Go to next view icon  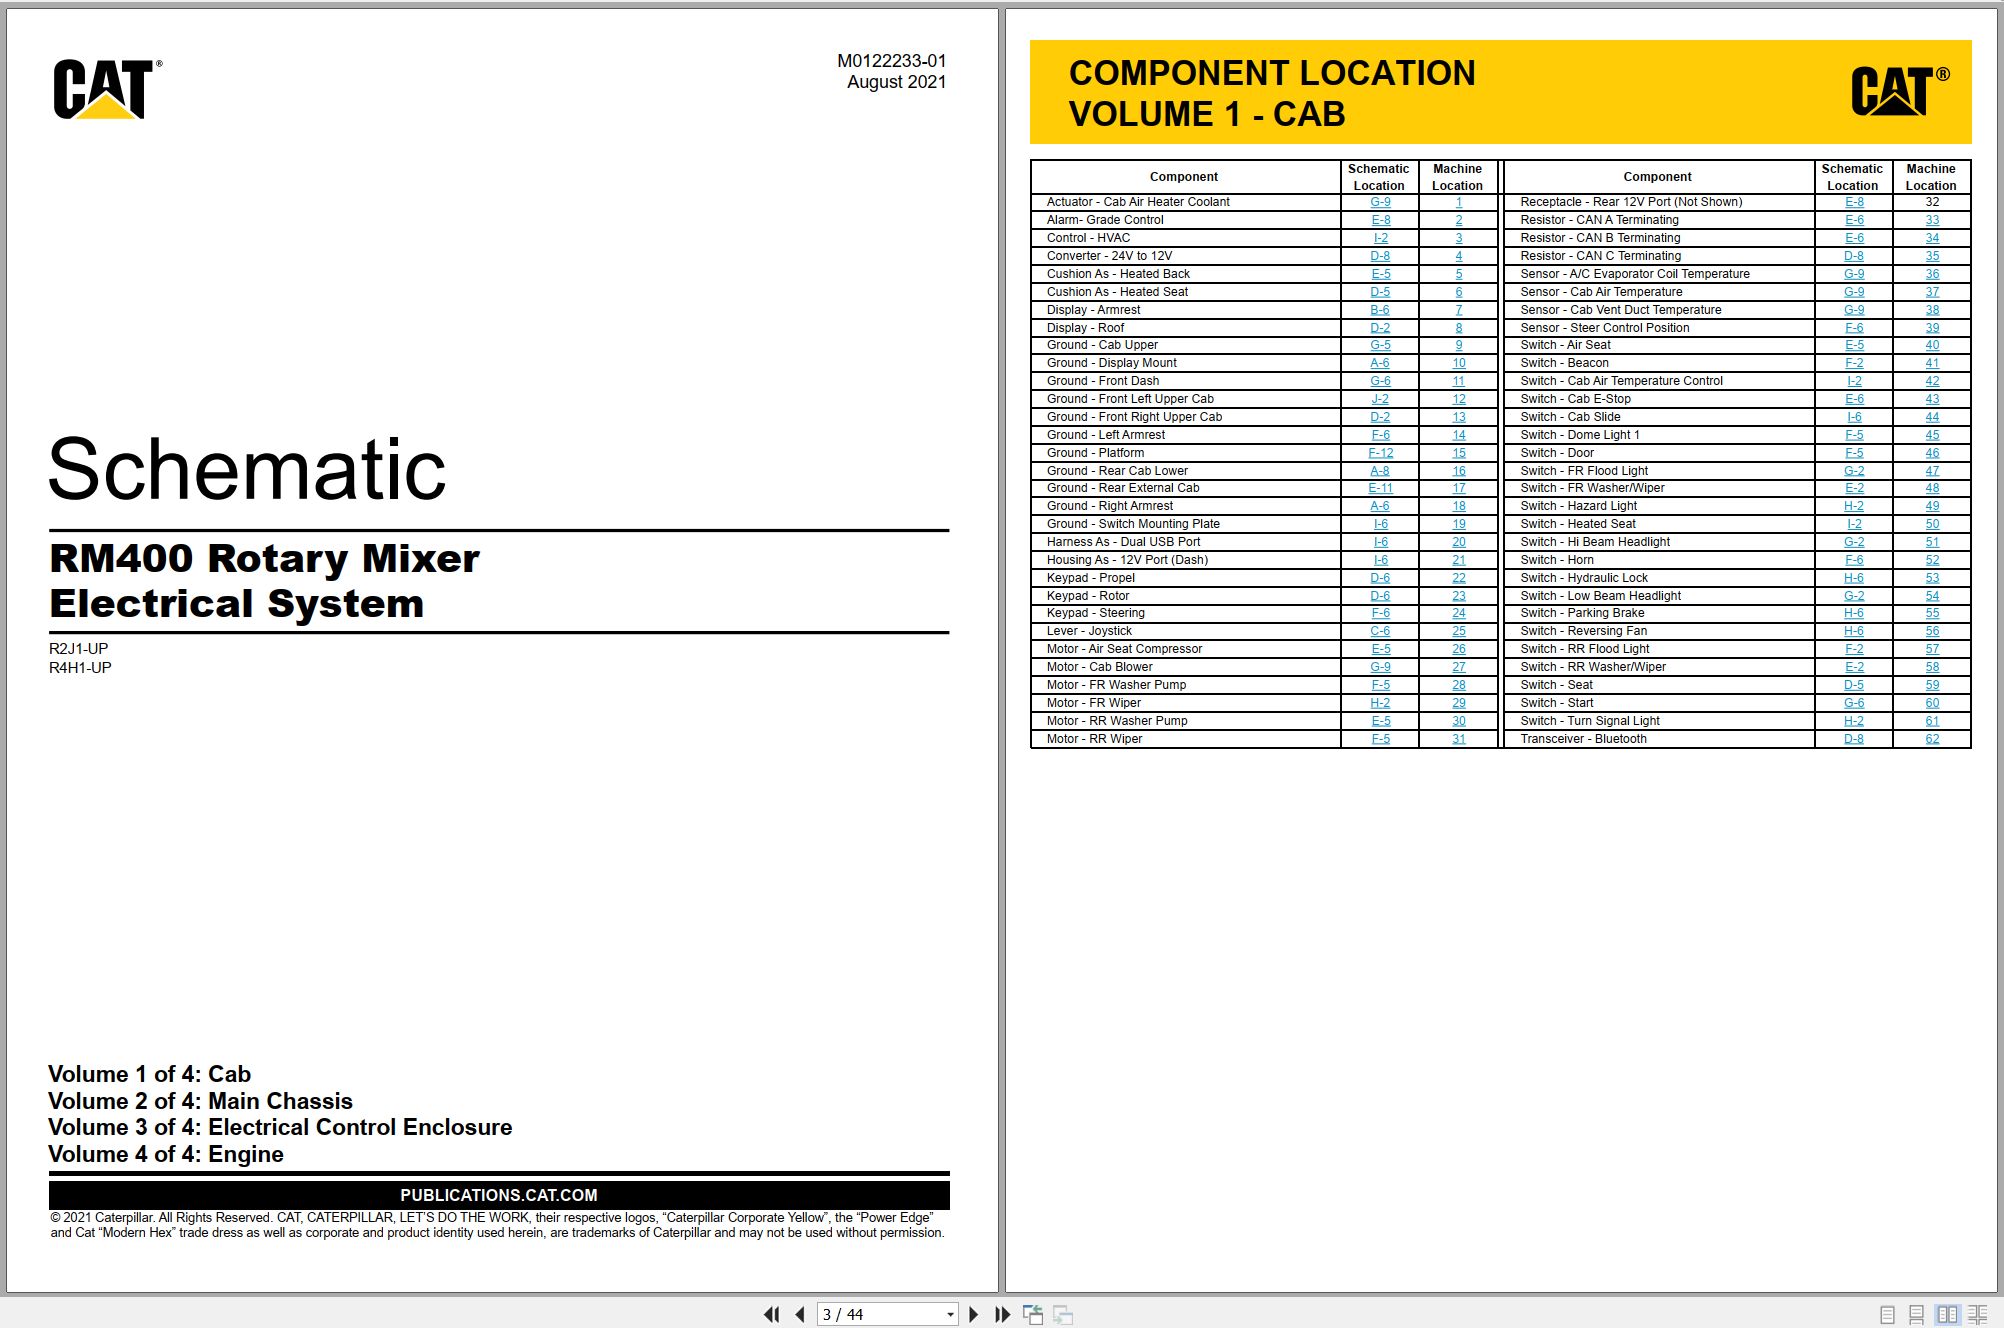click(1063, 1314)
